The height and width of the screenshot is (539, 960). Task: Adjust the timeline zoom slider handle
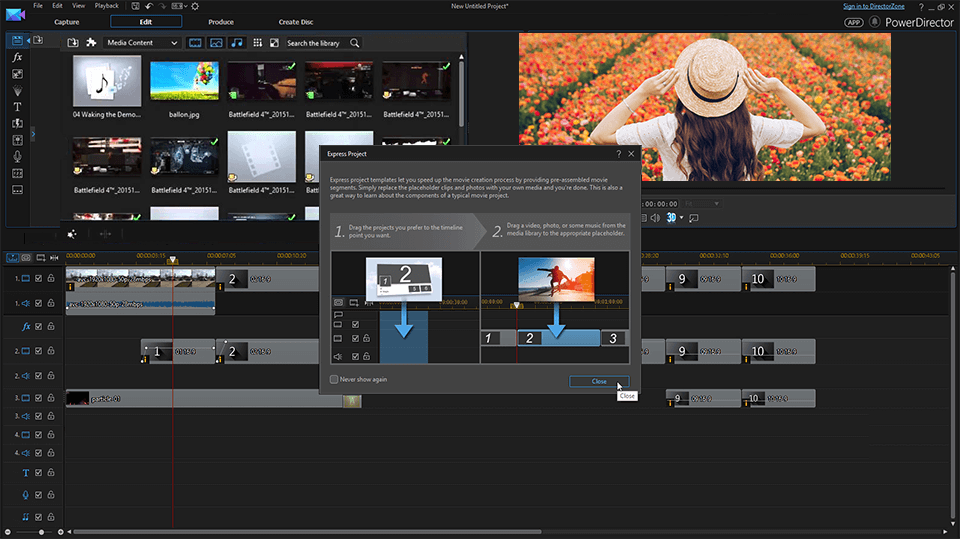pyautogui.click(x=41, y=532)
